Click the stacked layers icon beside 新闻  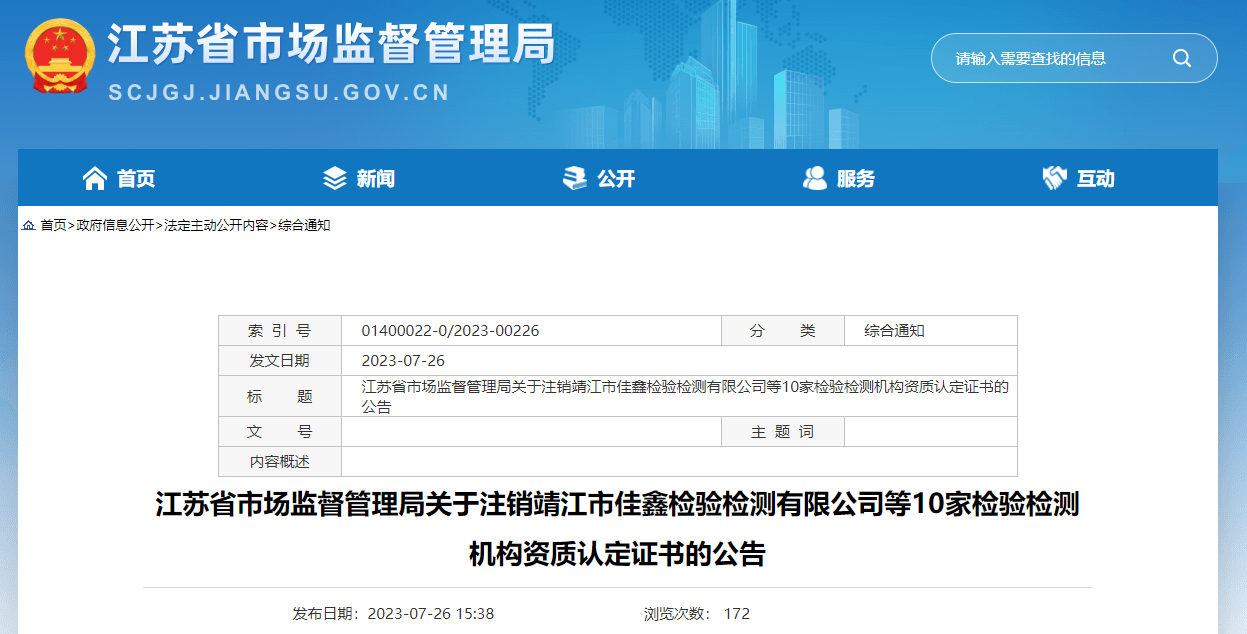(335, 178)
